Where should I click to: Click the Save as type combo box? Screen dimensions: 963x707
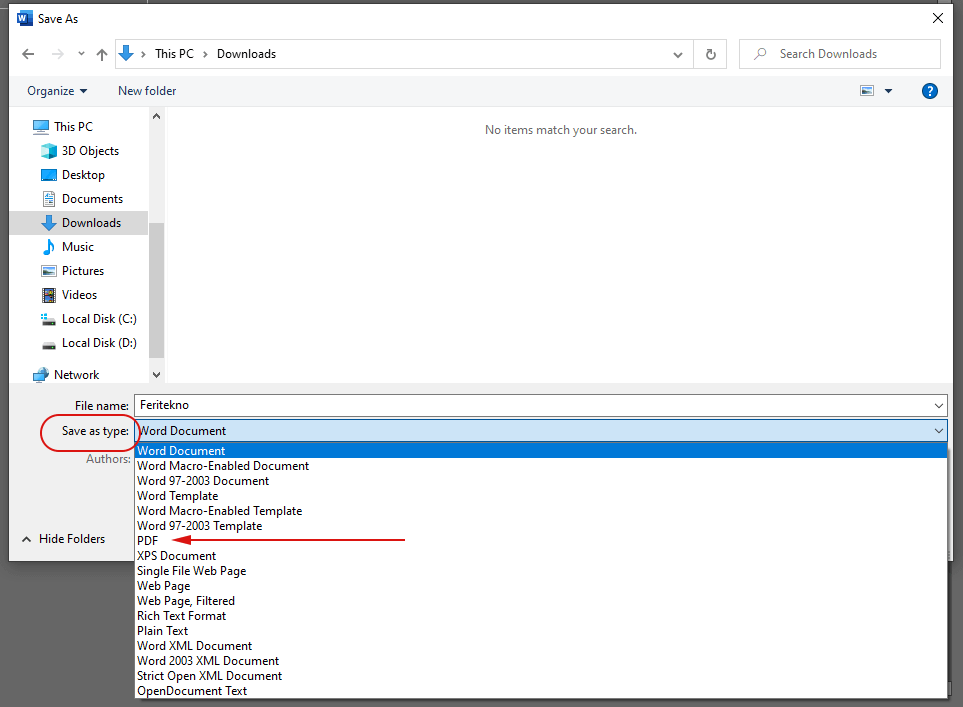[541, 431]
